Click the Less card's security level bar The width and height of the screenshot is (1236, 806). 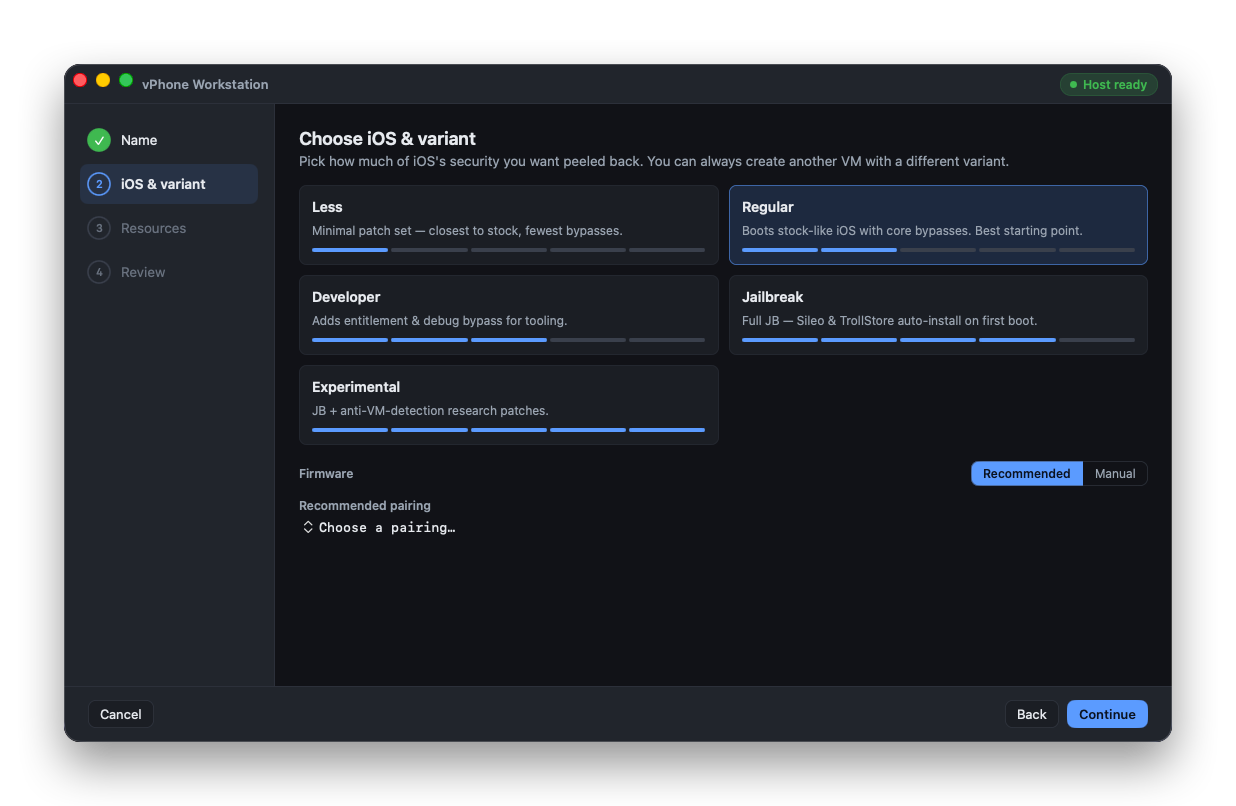pos(508,250)
